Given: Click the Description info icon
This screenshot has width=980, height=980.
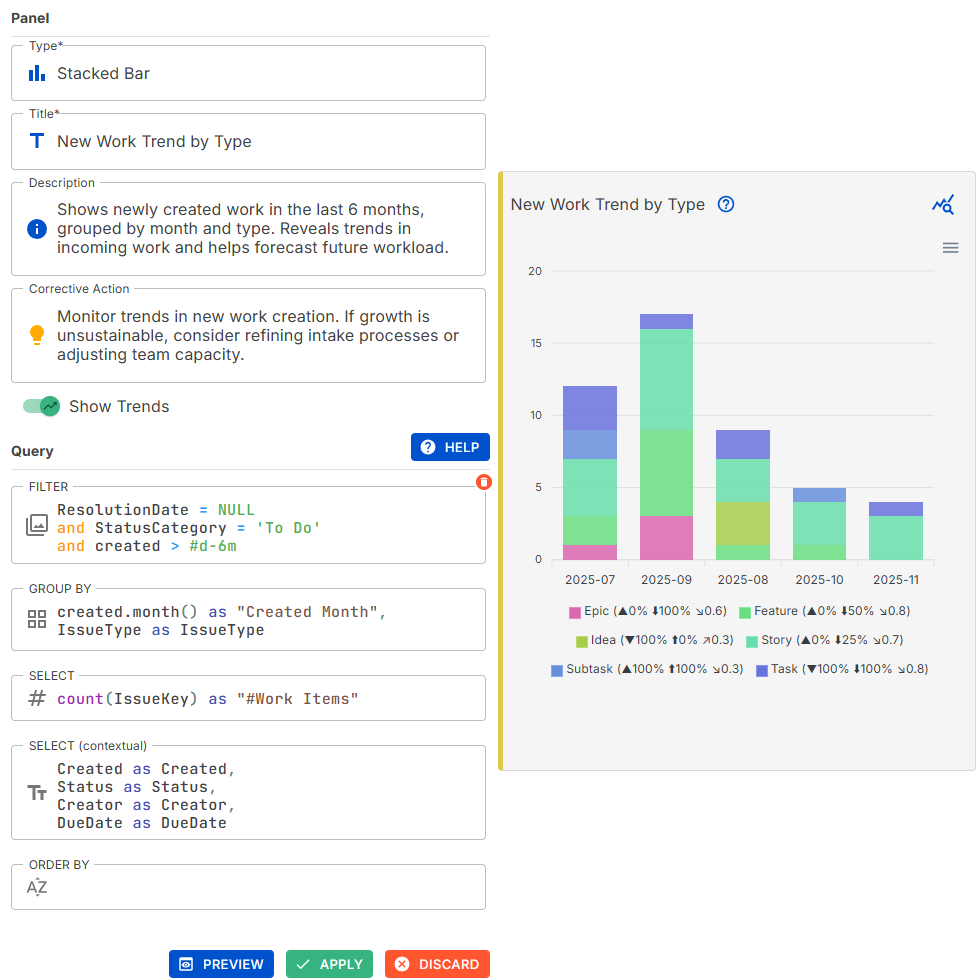Looking at the screenshot, I should click(37, 229).
